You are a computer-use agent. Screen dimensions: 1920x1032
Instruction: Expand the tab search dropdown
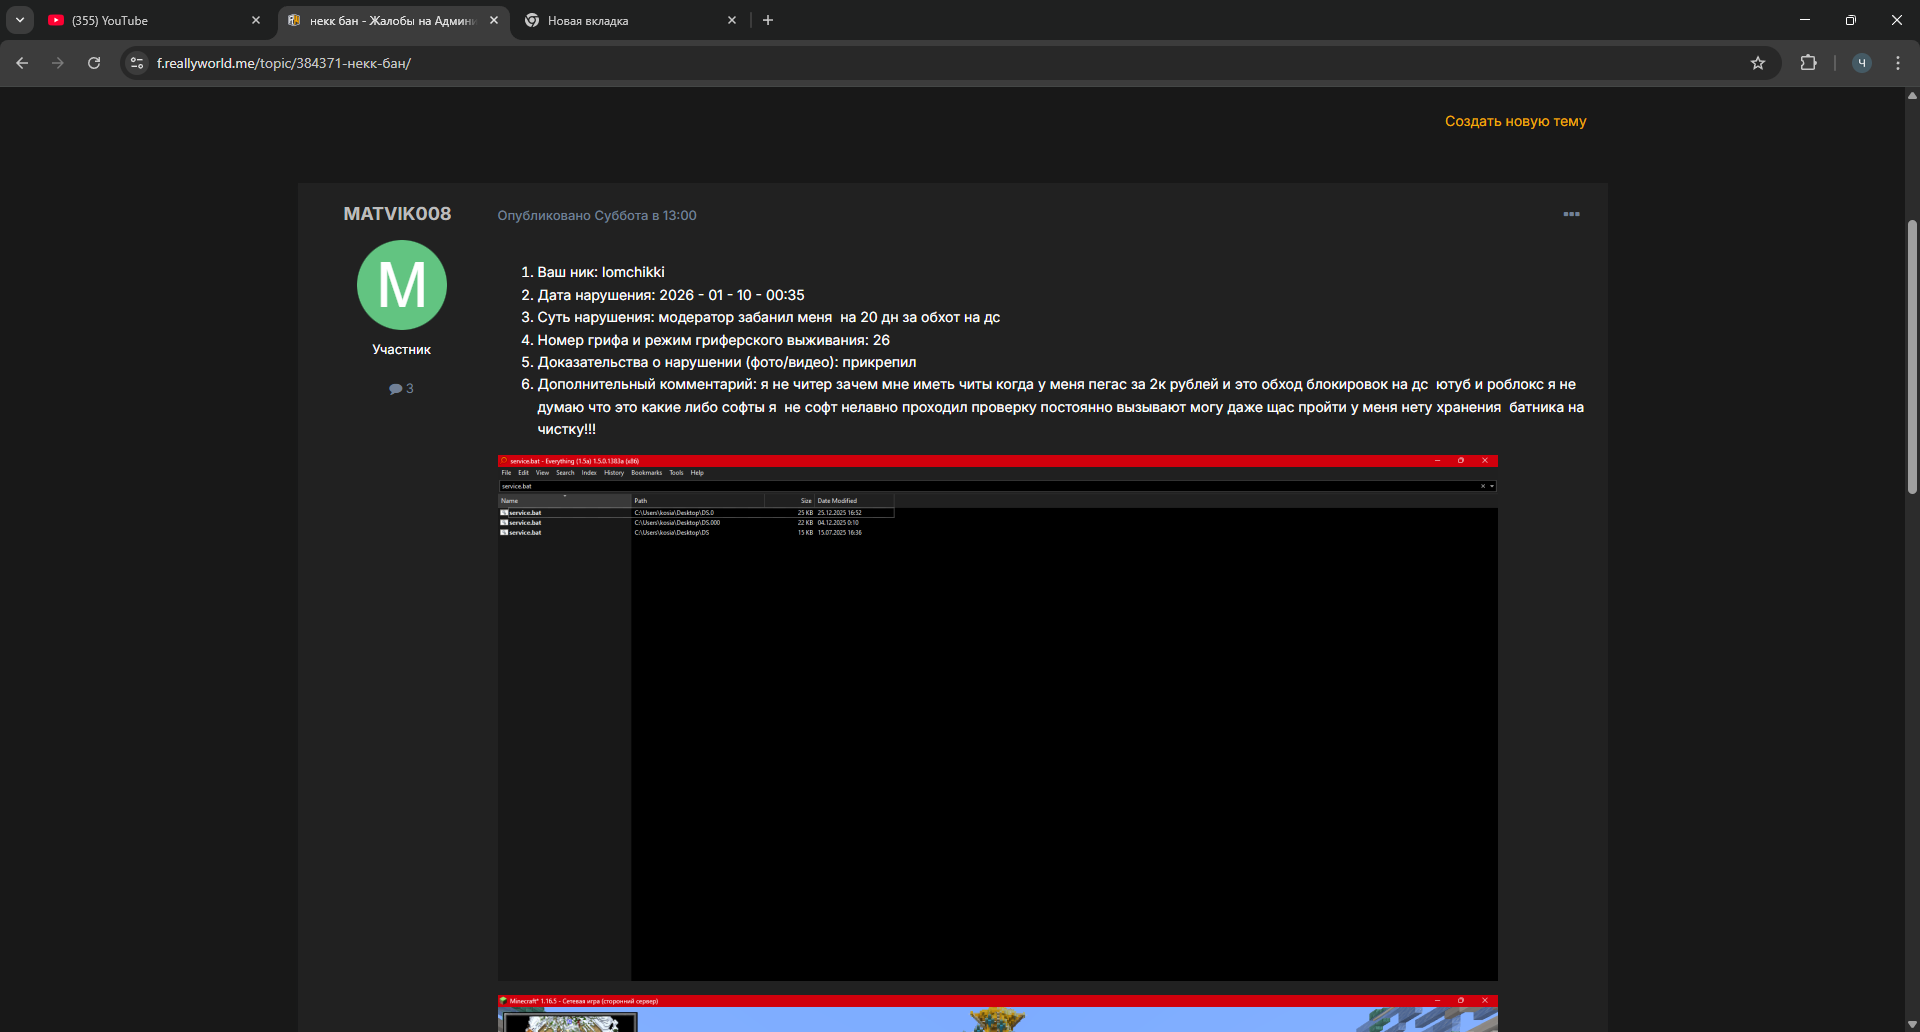(x=20, y=20)
